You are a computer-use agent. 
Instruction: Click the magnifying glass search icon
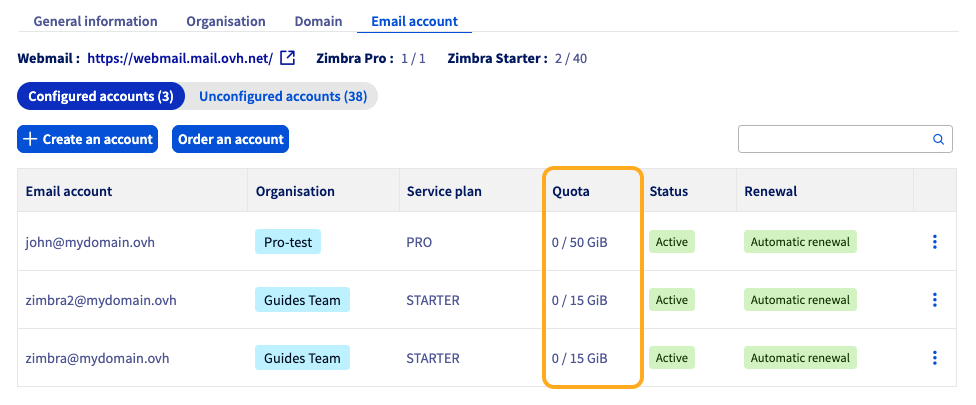click(938, 140)
